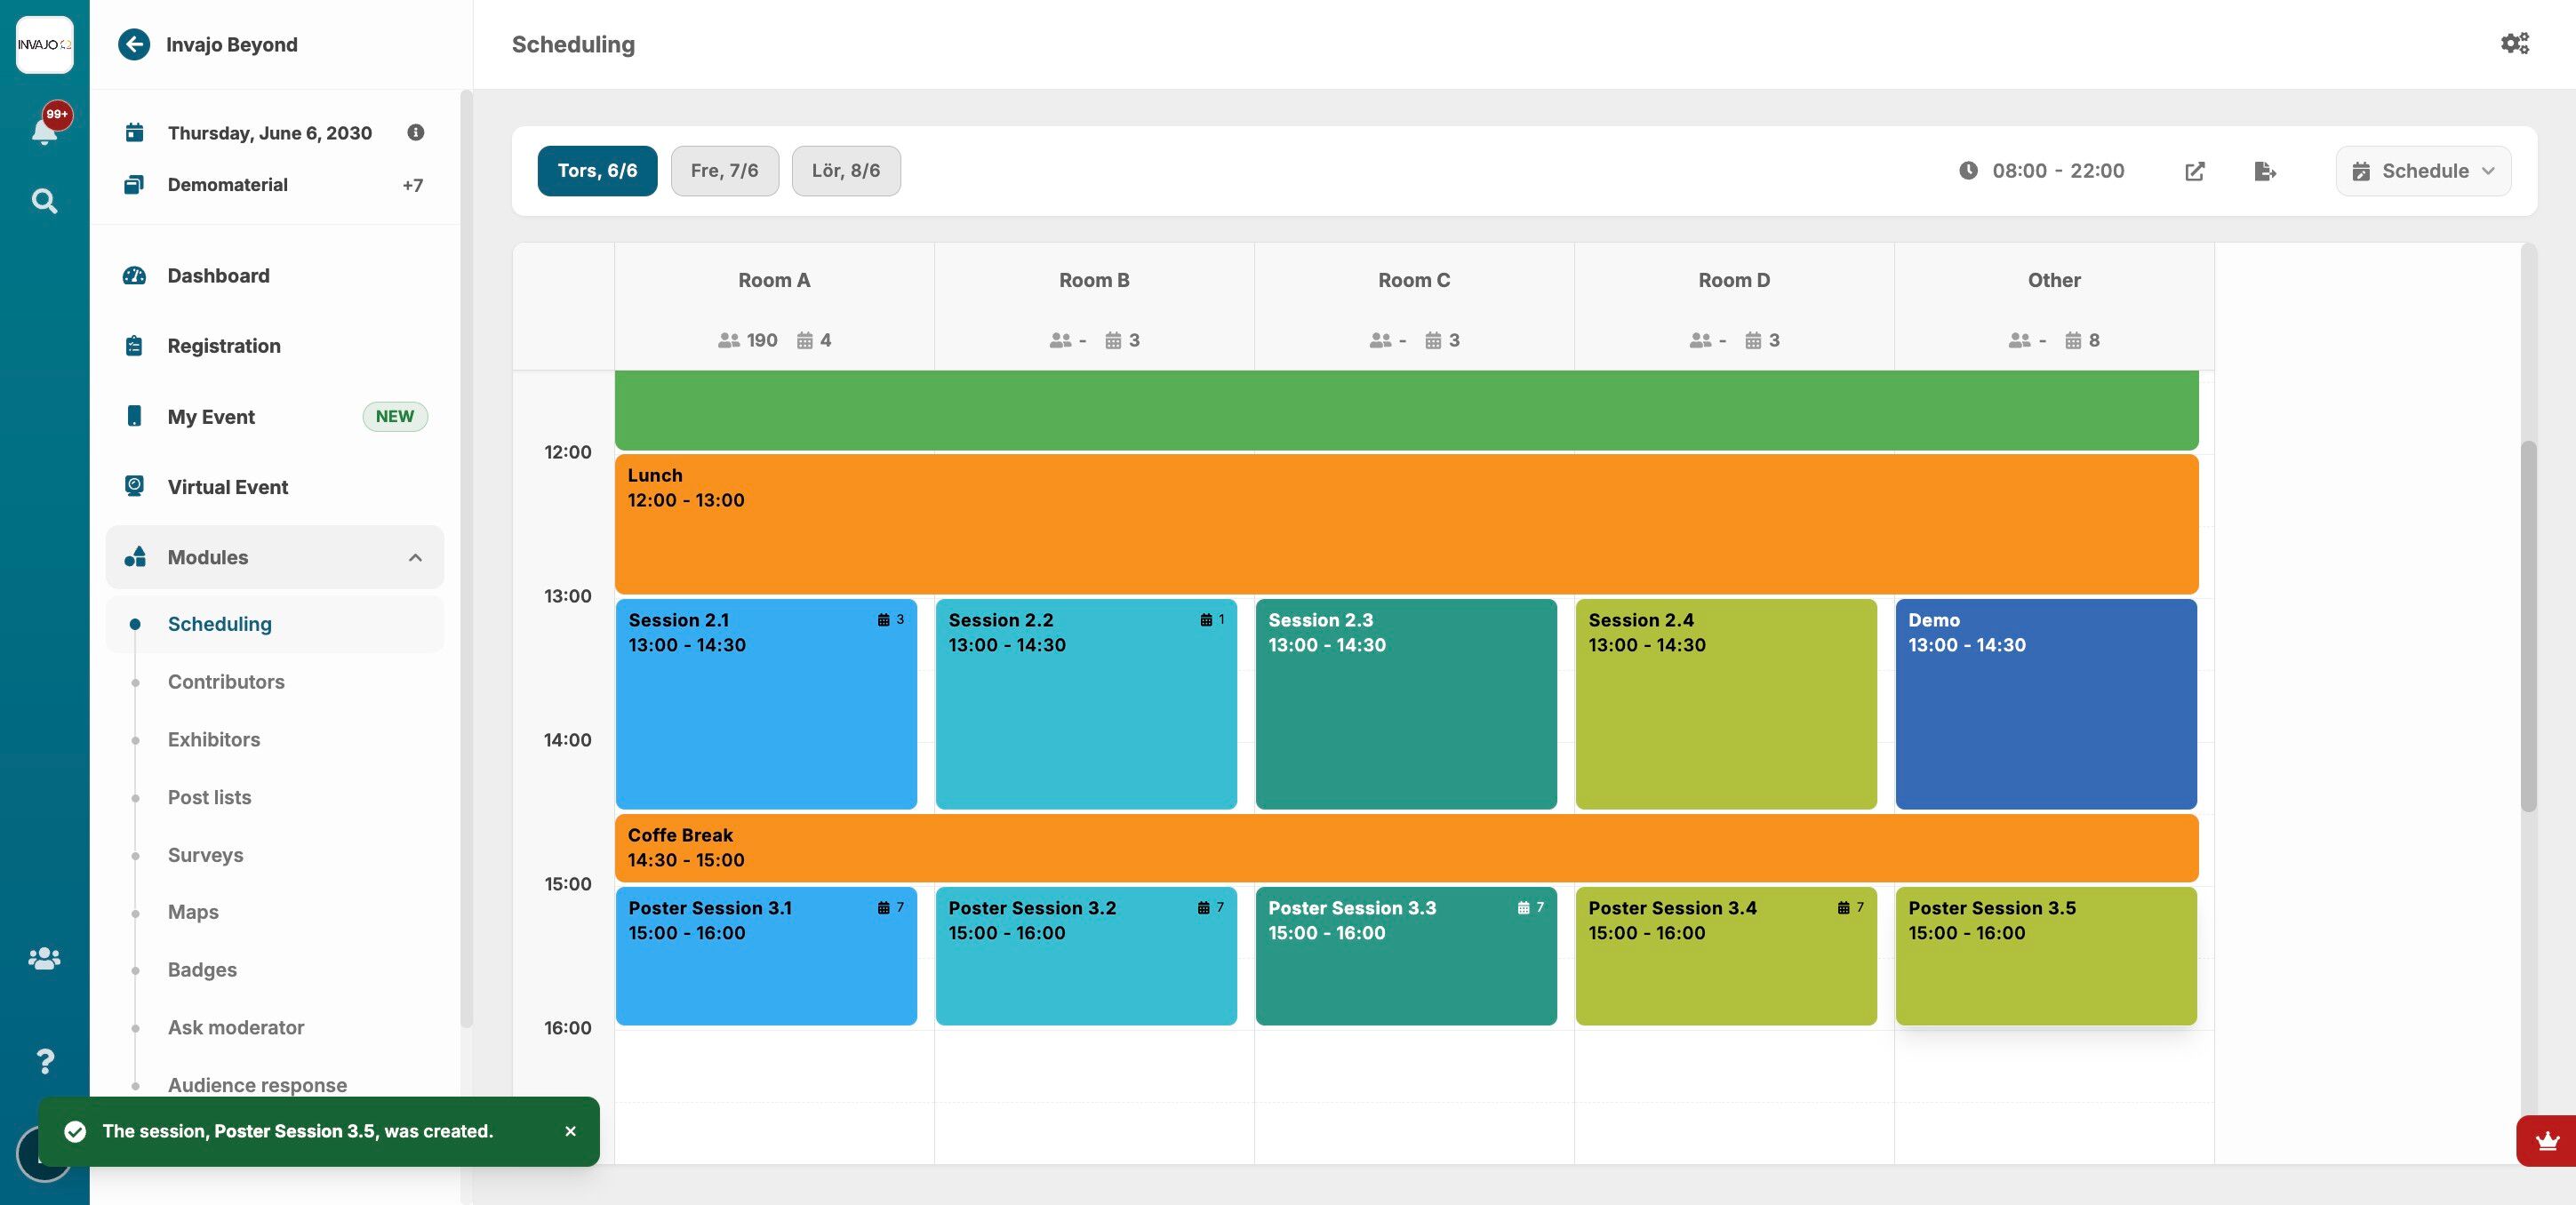The width and height of the screenshot is (2576, 1205).
Task: Open scheduling settings gears icon
Action: coord(2514,43)
